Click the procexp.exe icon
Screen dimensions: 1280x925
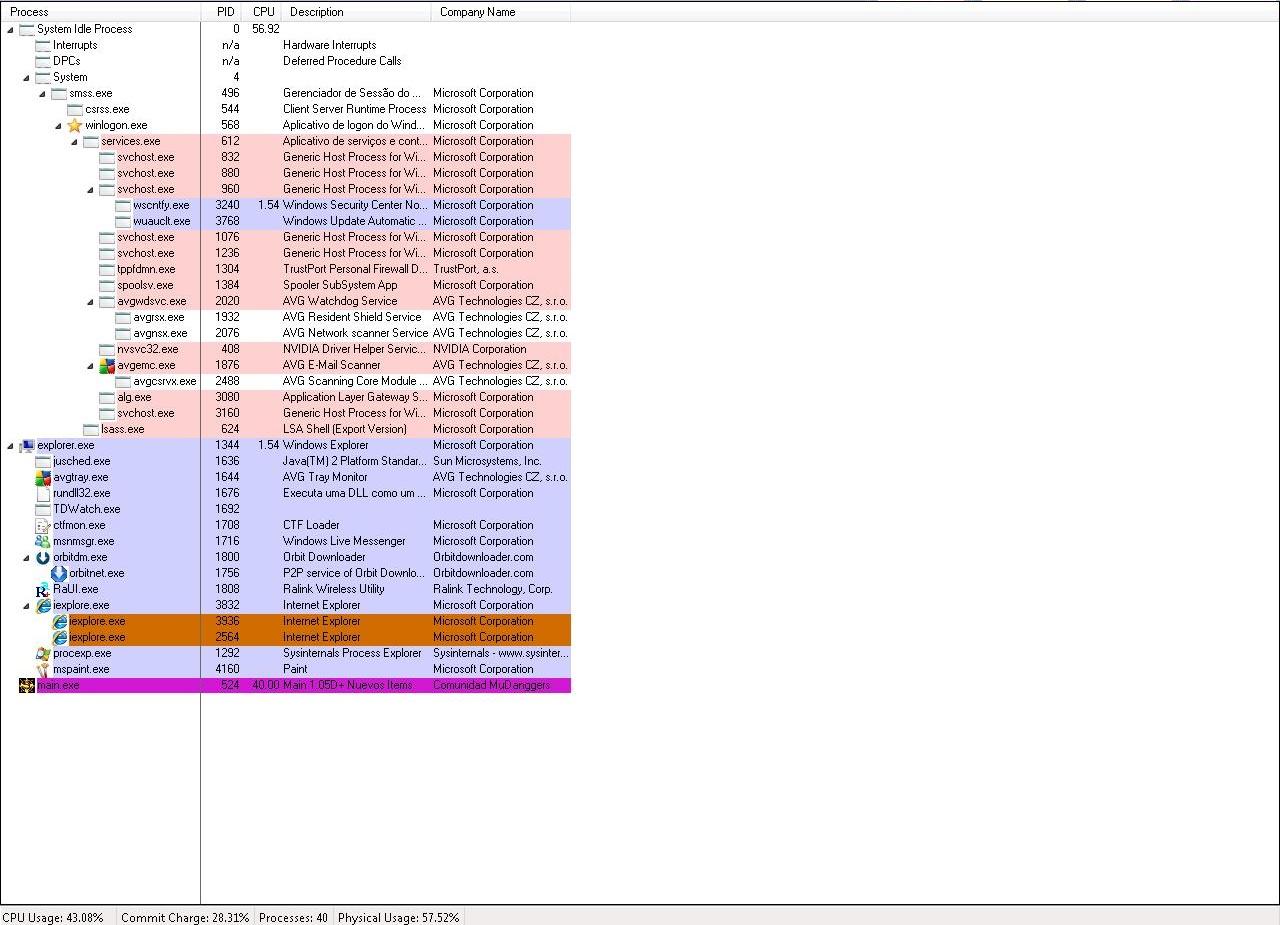coord(43,653)
